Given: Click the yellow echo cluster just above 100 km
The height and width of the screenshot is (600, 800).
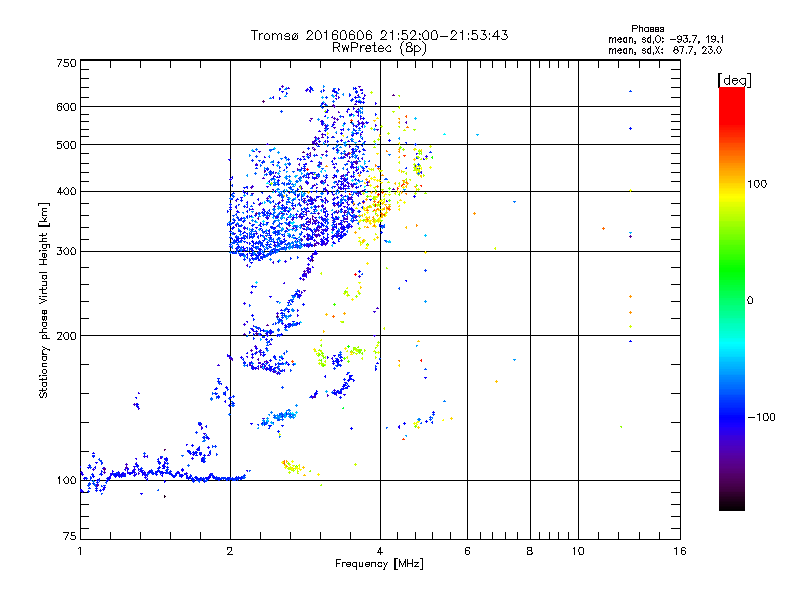Looking at the screenshot, I should point(295,467).
